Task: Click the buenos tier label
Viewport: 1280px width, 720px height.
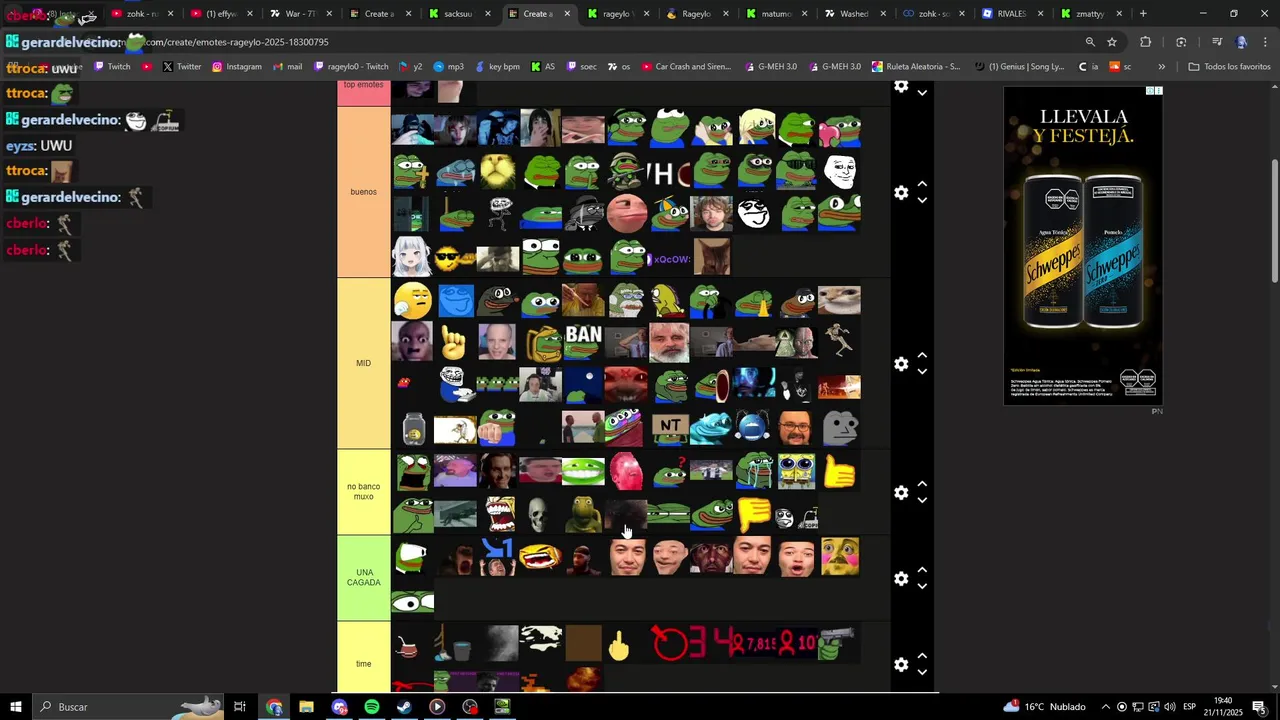Action: click(363, 192)
